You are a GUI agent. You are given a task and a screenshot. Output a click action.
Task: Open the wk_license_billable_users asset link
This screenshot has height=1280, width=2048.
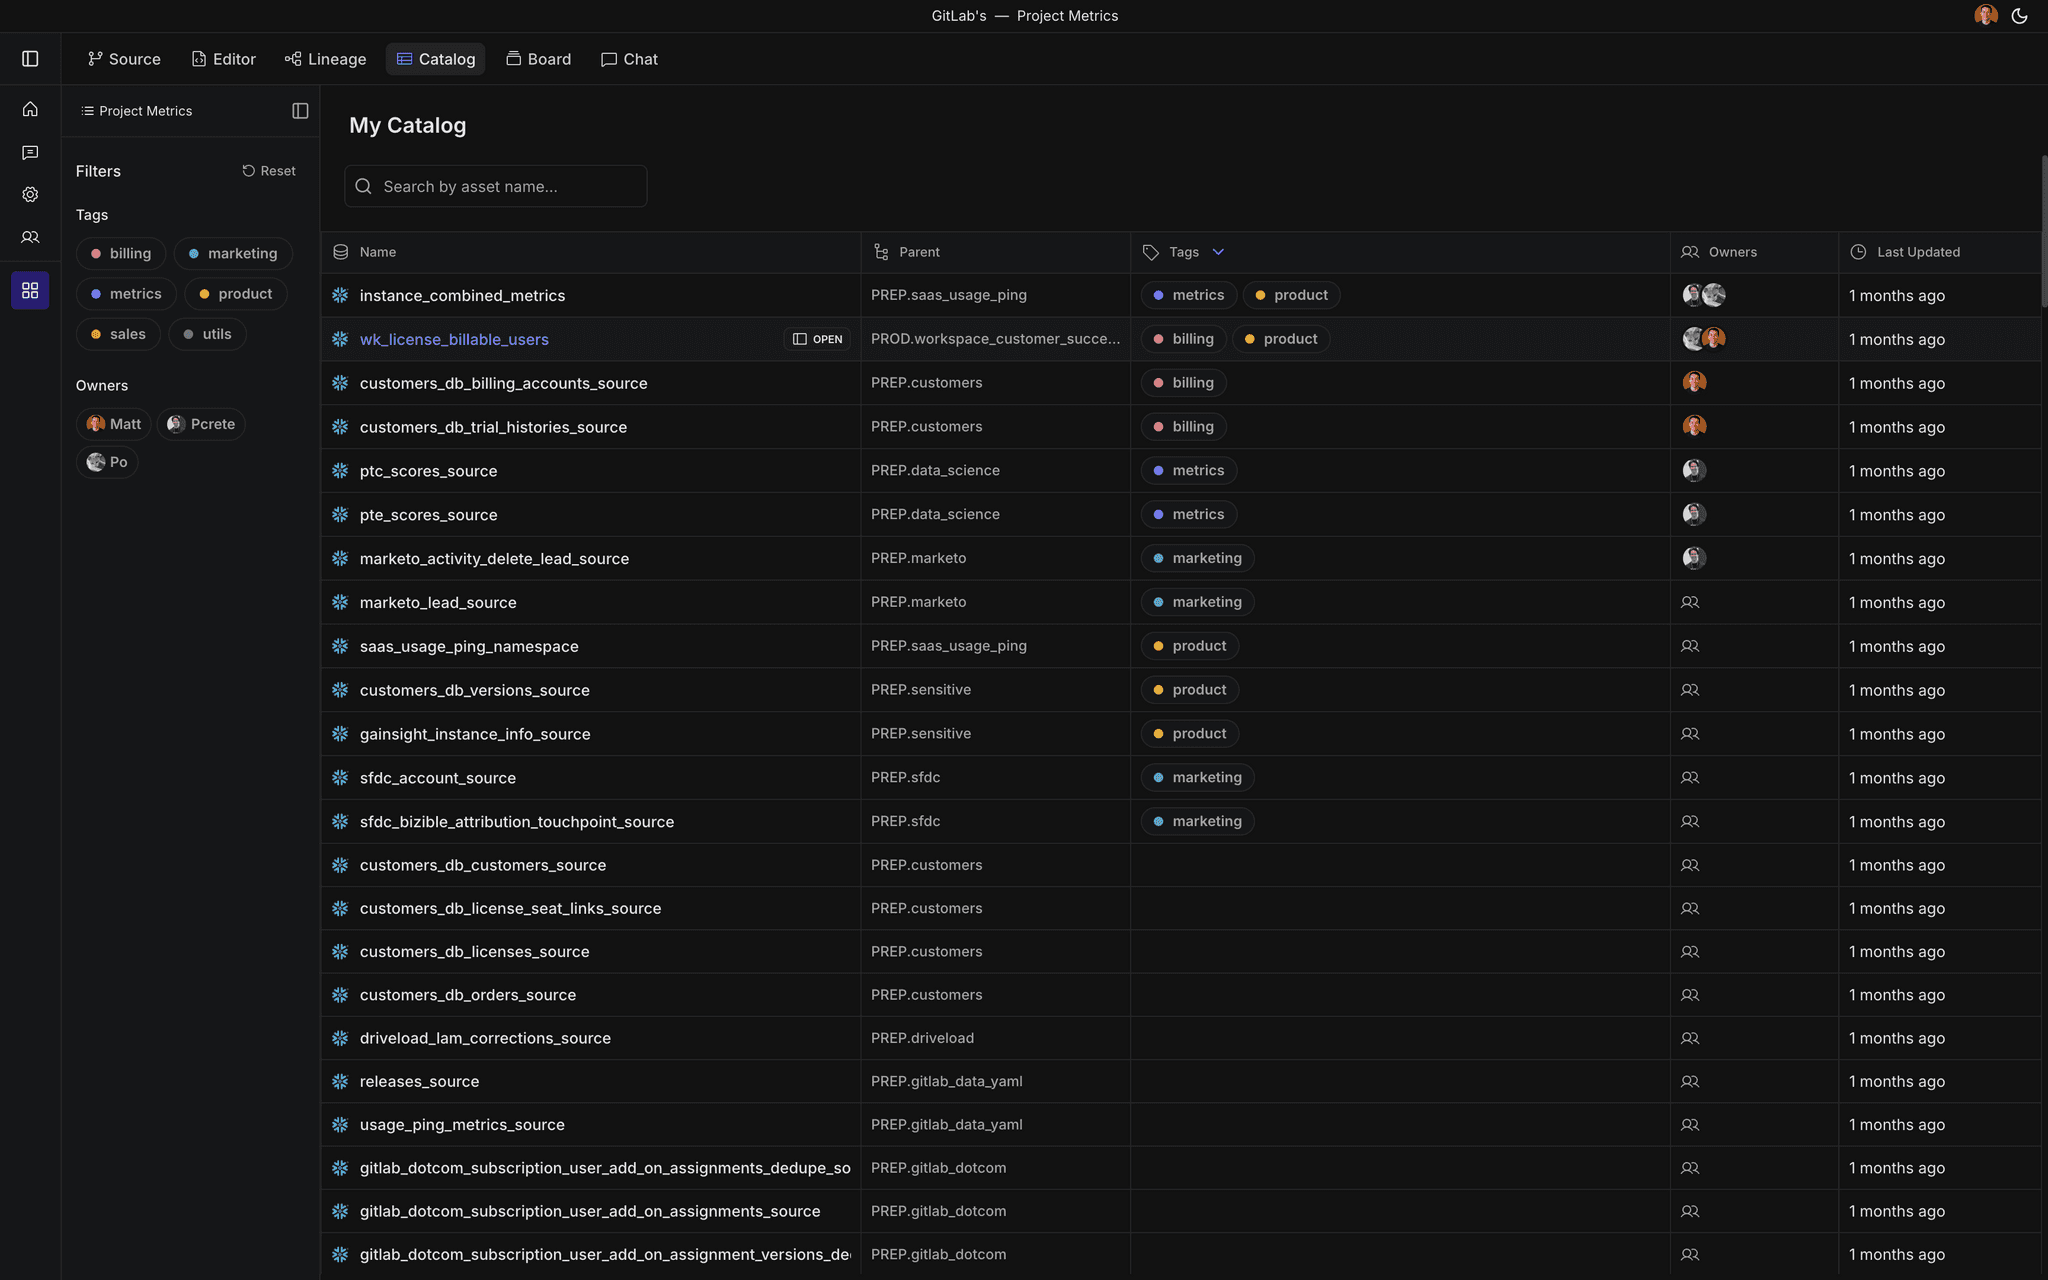click(454, 339)
